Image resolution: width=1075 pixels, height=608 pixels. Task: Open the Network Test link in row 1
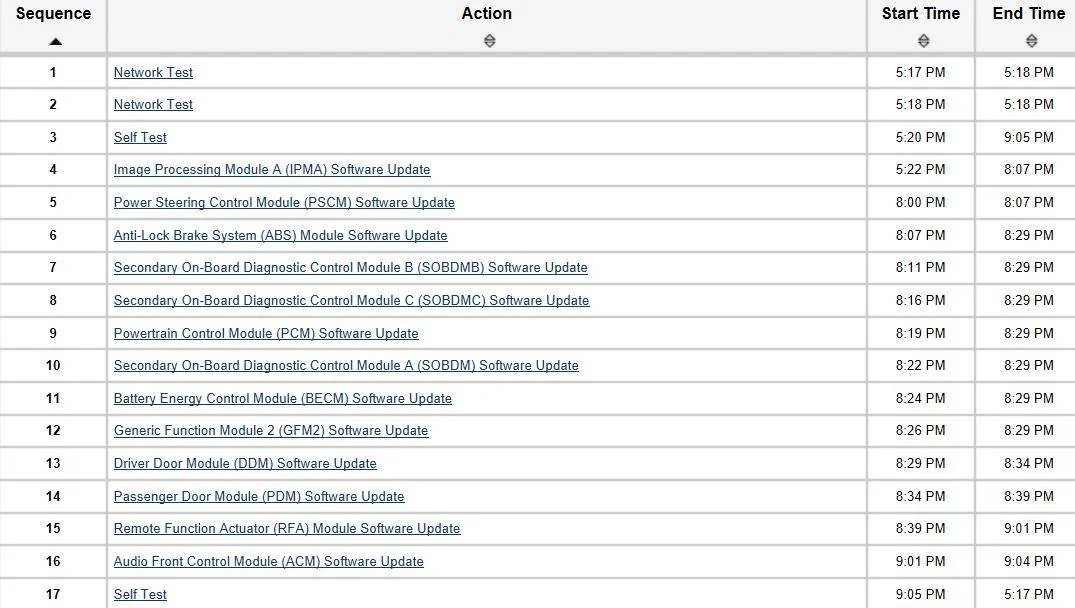(x=153, y=73)
